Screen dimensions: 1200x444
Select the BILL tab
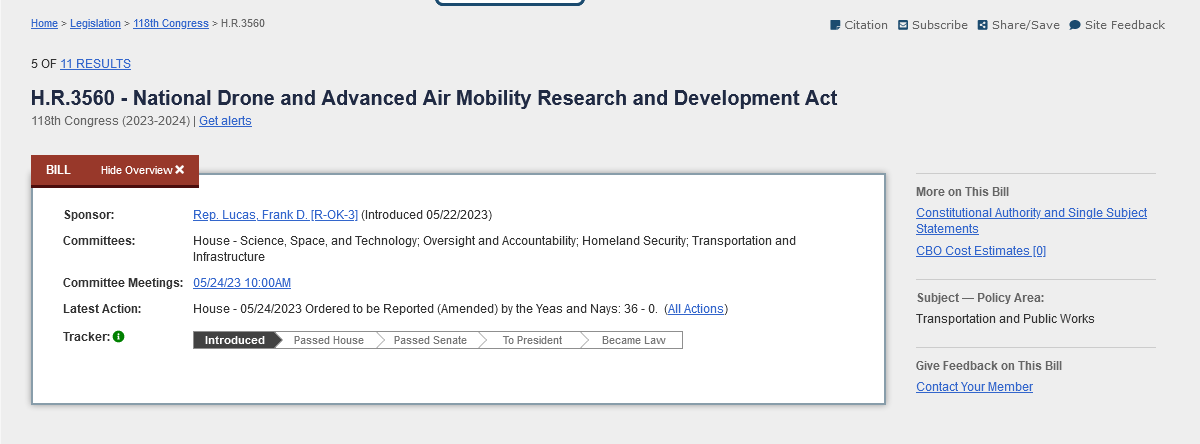[58, 170]
